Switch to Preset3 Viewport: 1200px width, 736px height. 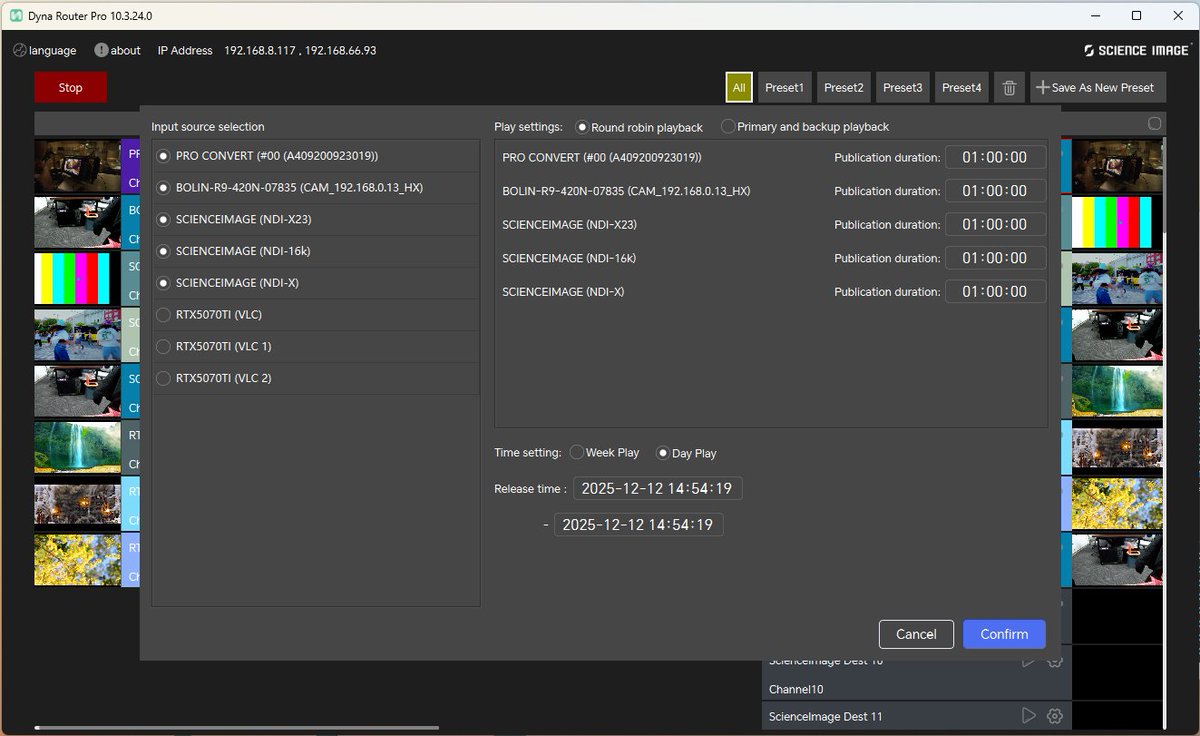tap(902, 88)
